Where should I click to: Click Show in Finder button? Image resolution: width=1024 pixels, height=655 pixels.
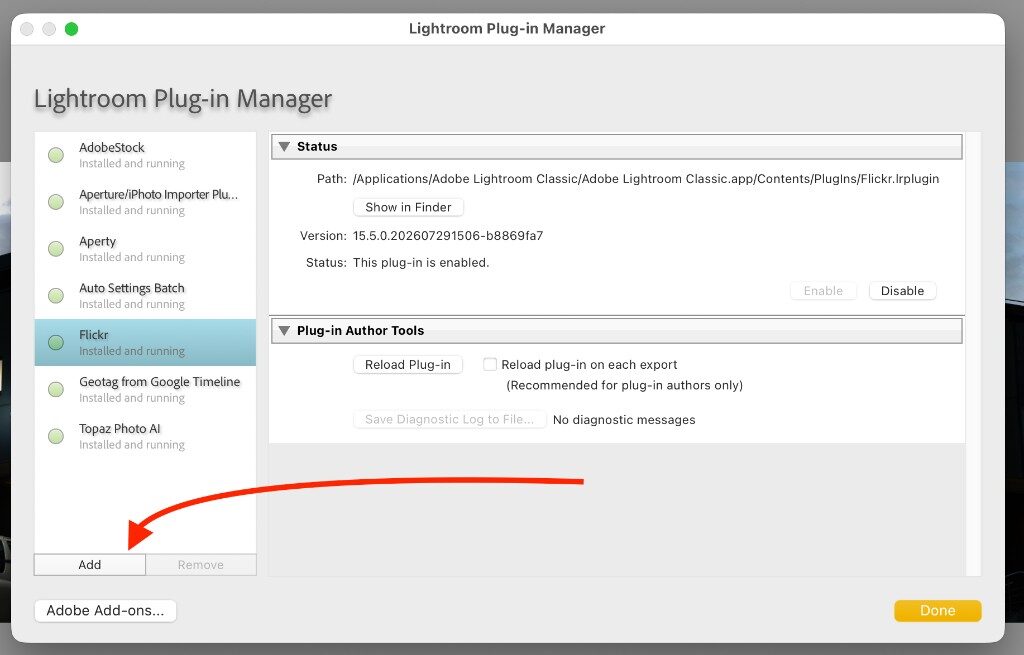[x=408, y=207]
